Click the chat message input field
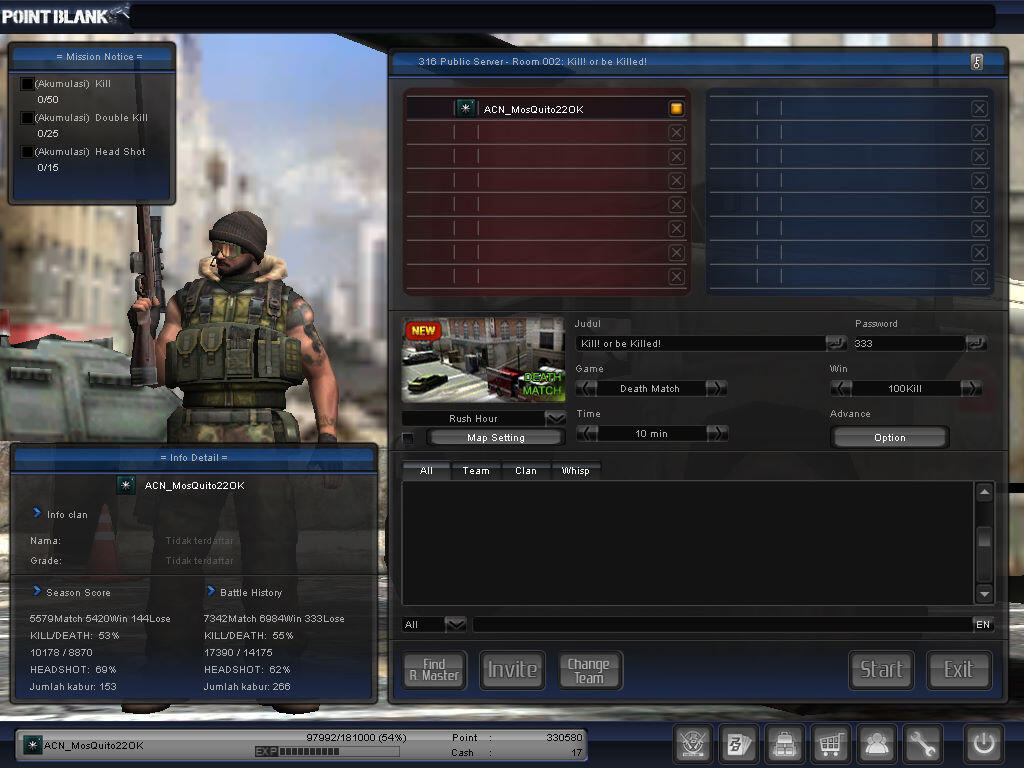This screenshot has height=768, width=1024. coord(722,625)
